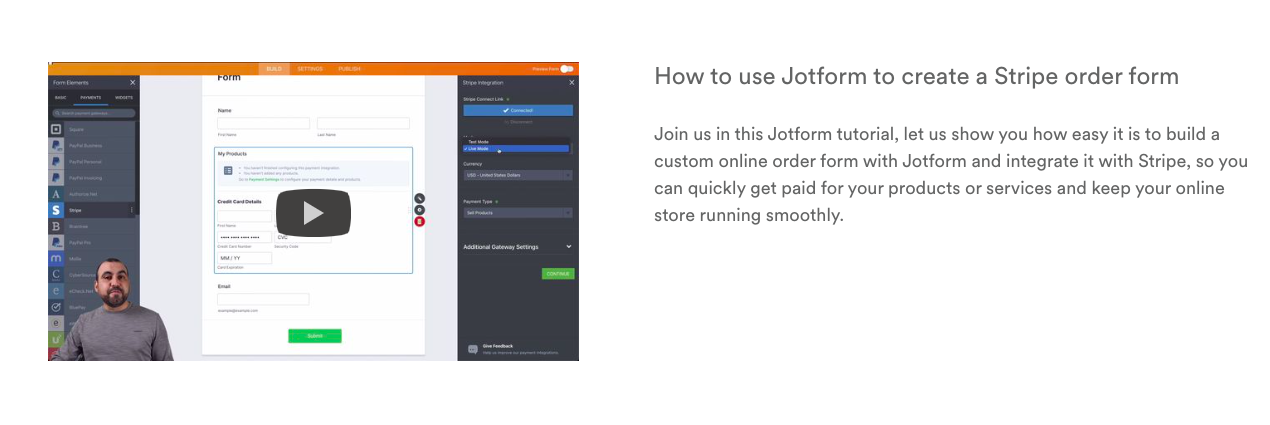Screen dimensions: 1270x425
Task: Switch to the BUILD tab
Action: click(x=273, y=69)
